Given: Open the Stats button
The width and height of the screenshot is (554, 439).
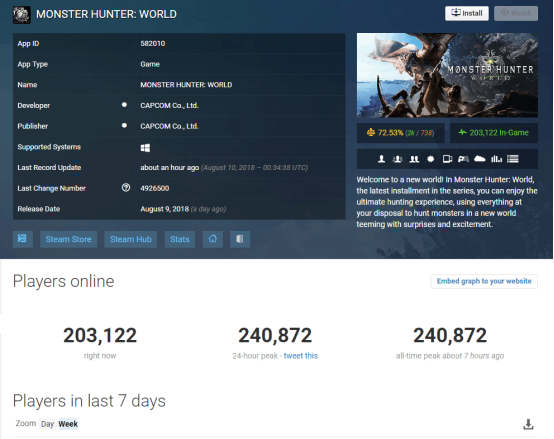Looking at the screenshot, I should coord(180,239).
